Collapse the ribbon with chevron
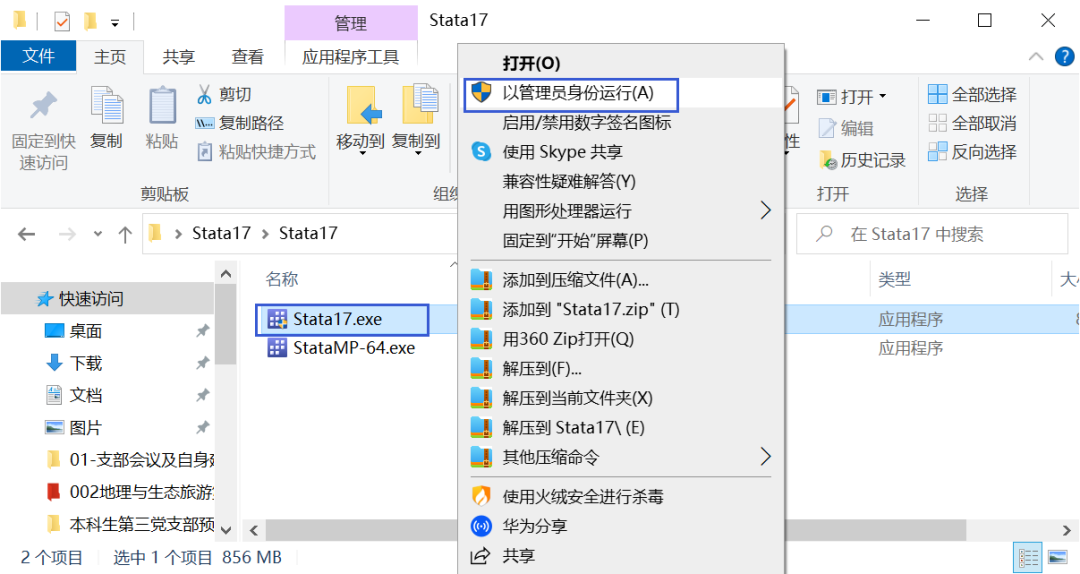 [x=1036, y=57]
